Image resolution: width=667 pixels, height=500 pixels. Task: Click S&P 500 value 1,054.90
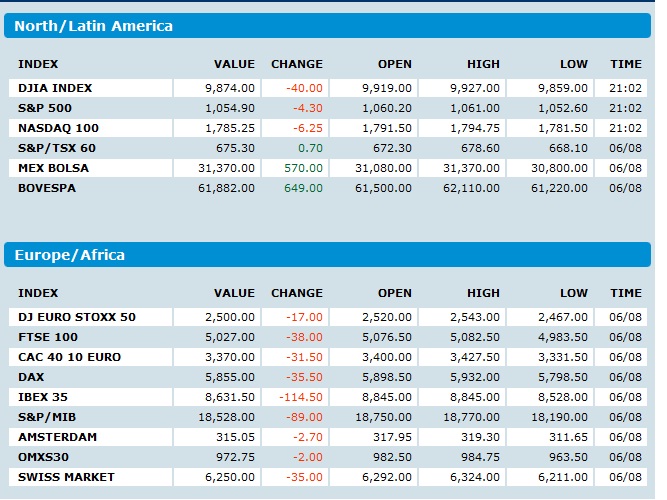230,108
